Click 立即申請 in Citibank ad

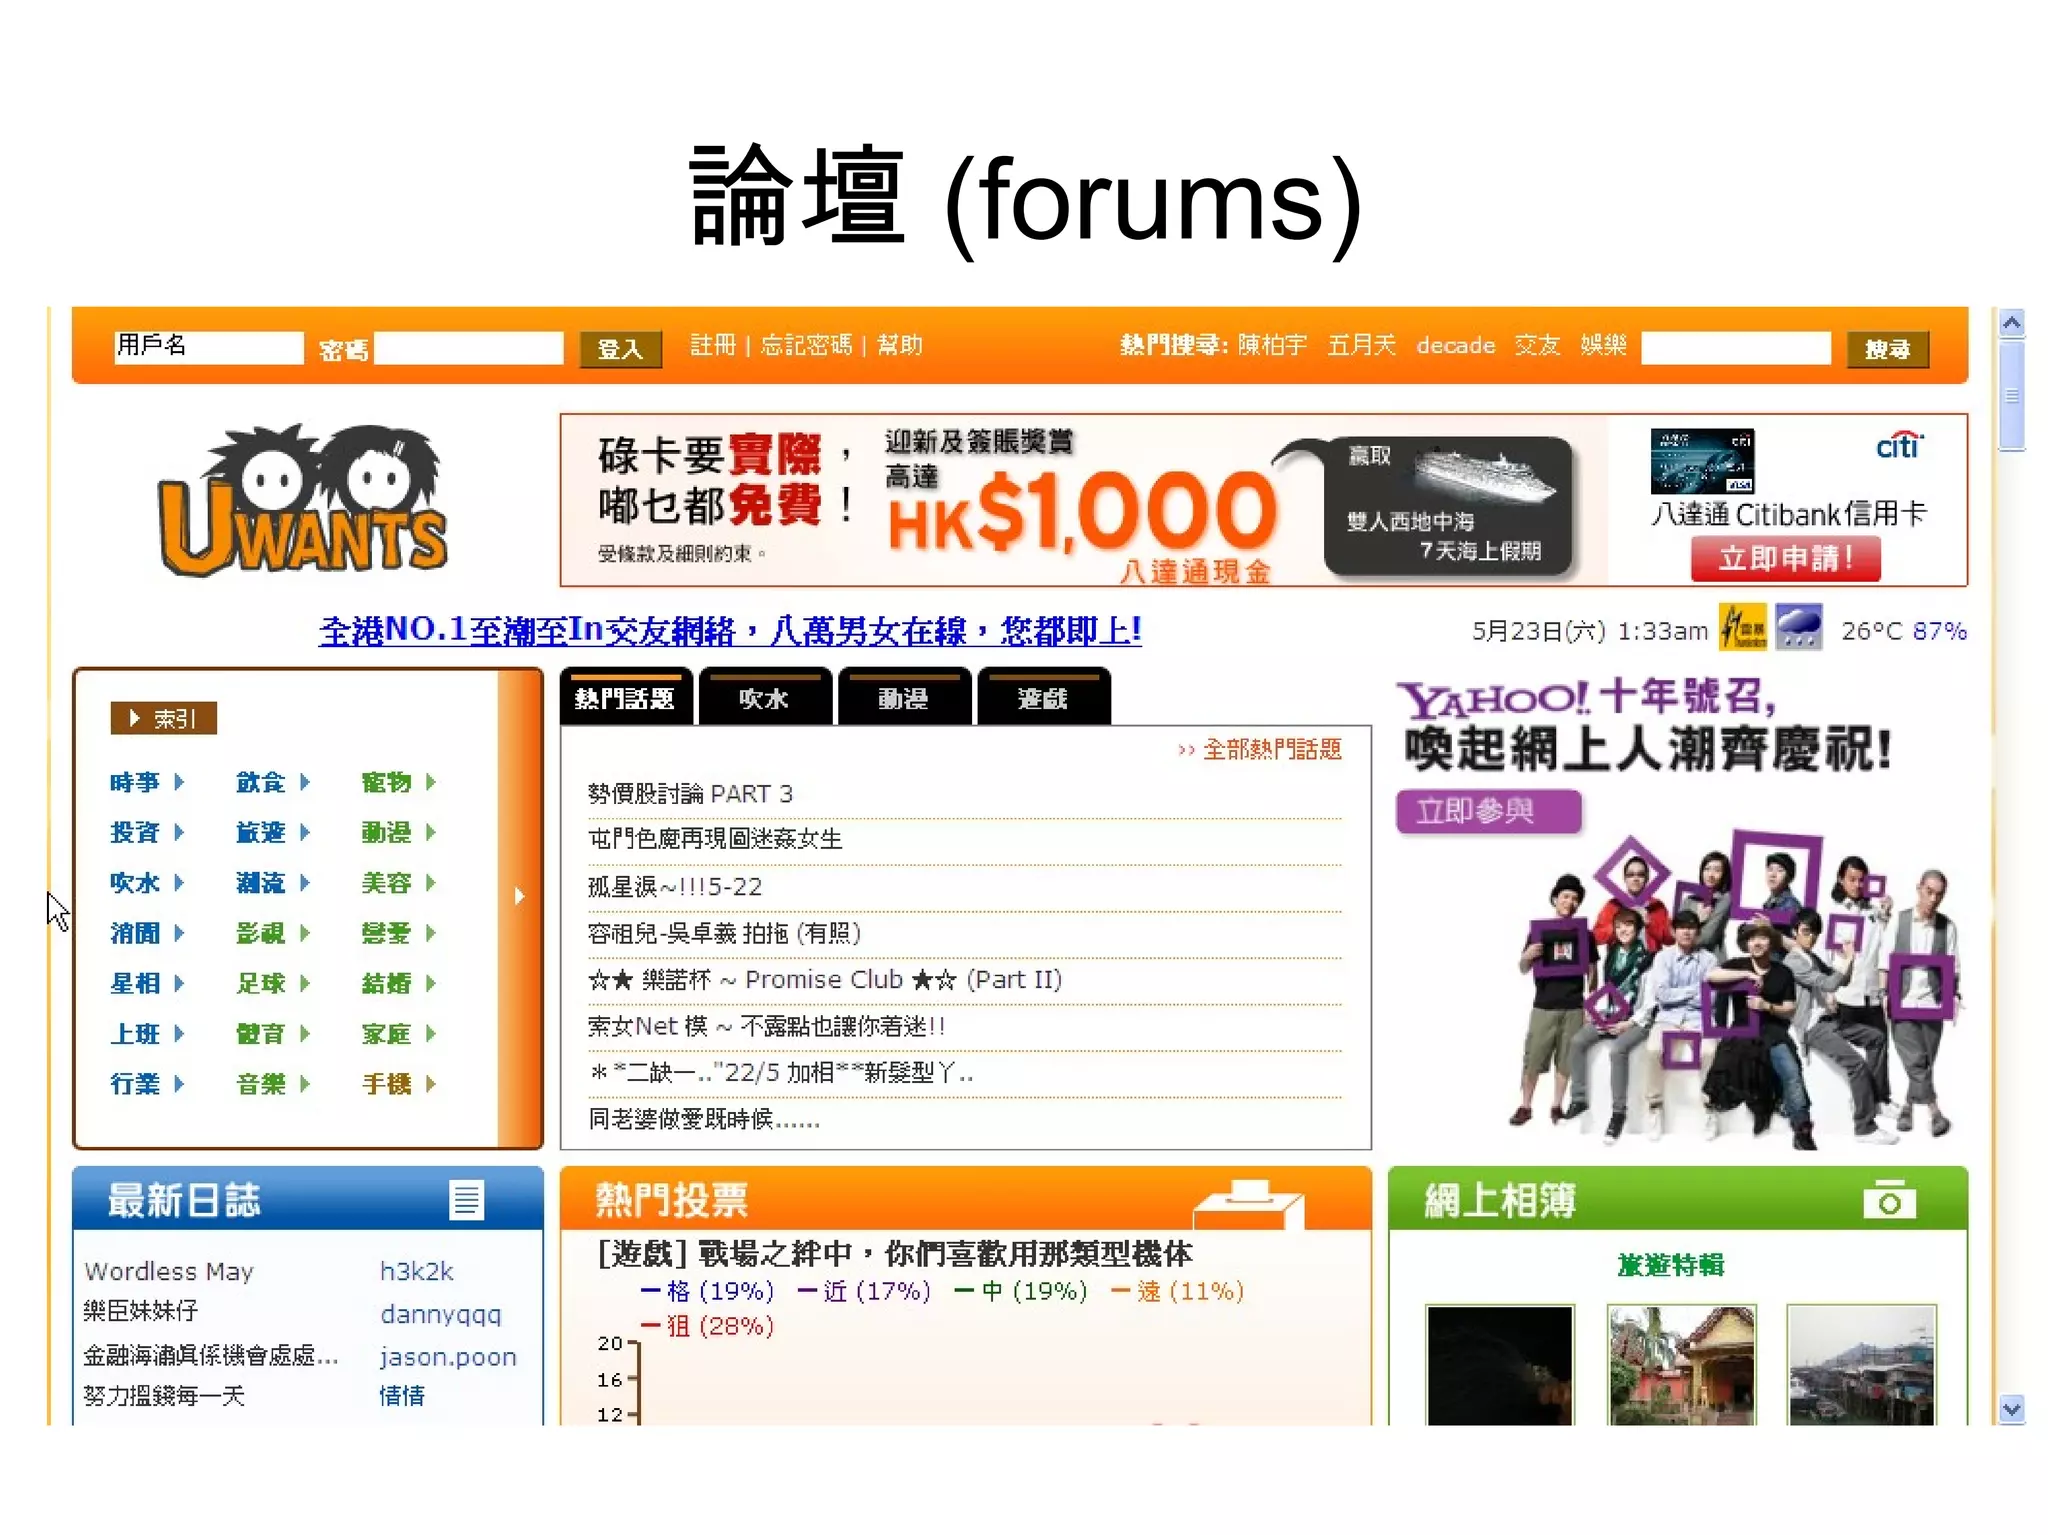tap(1785, 558)
